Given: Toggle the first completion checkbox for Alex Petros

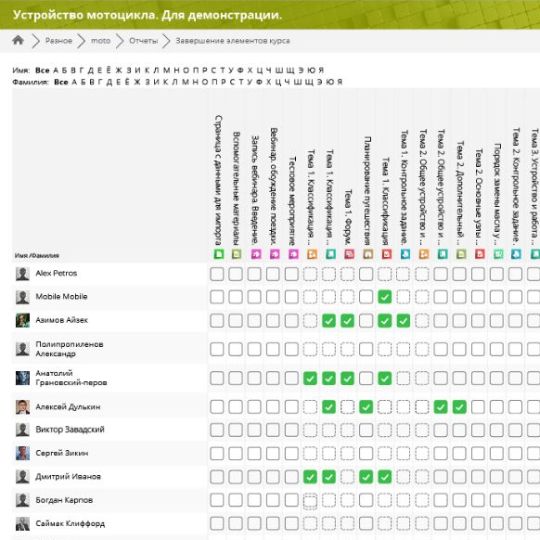Looking at the screenshot, I should pos(217,274).
